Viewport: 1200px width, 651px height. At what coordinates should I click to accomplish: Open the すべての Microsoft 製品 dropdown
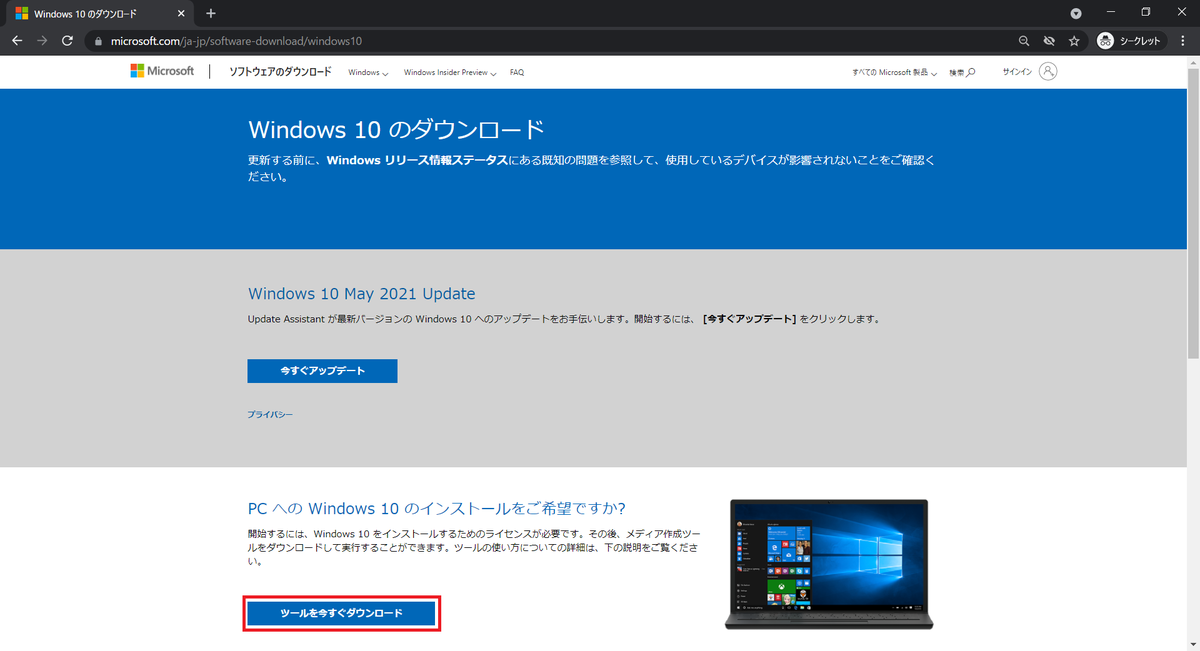(892, 72)
